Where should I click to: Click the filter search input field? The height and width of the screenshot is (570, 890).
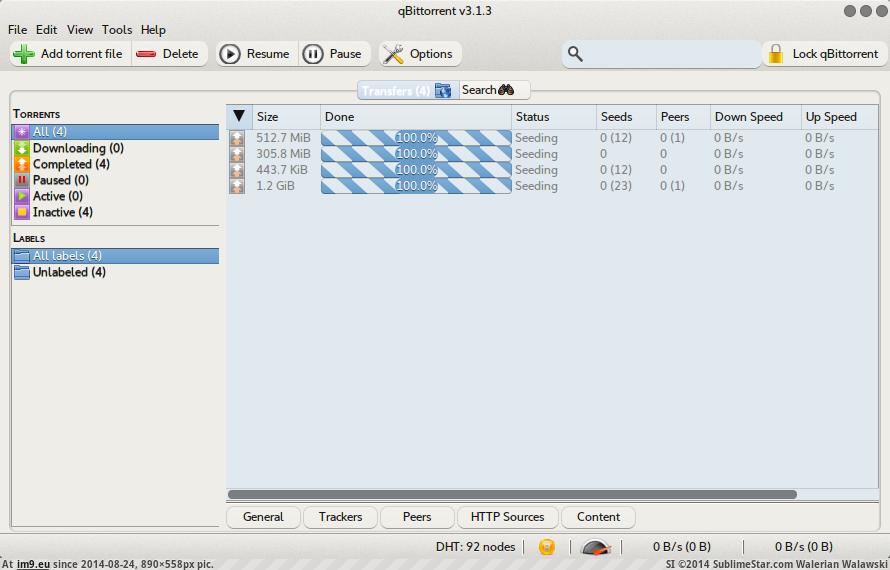pos(661,54)
